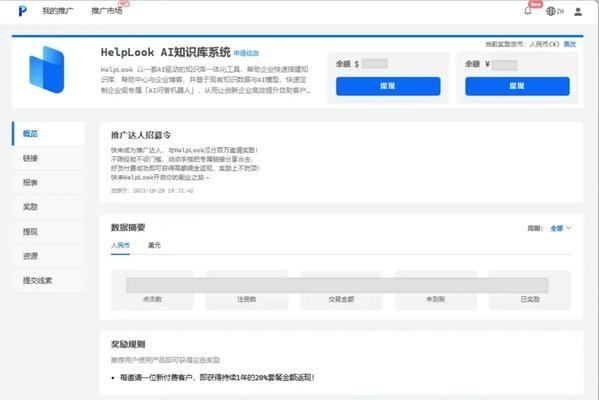Click the HelpLook blue product logo

[47, 70]
